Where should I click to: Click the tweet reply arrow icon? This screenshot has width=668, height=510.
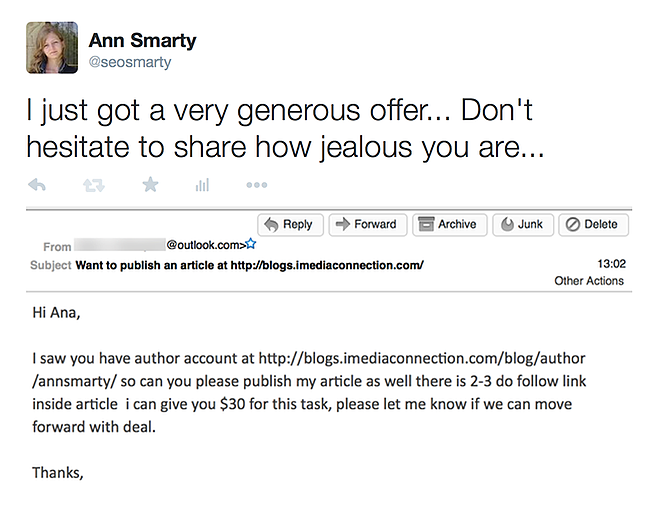click(x=37, y=185)
